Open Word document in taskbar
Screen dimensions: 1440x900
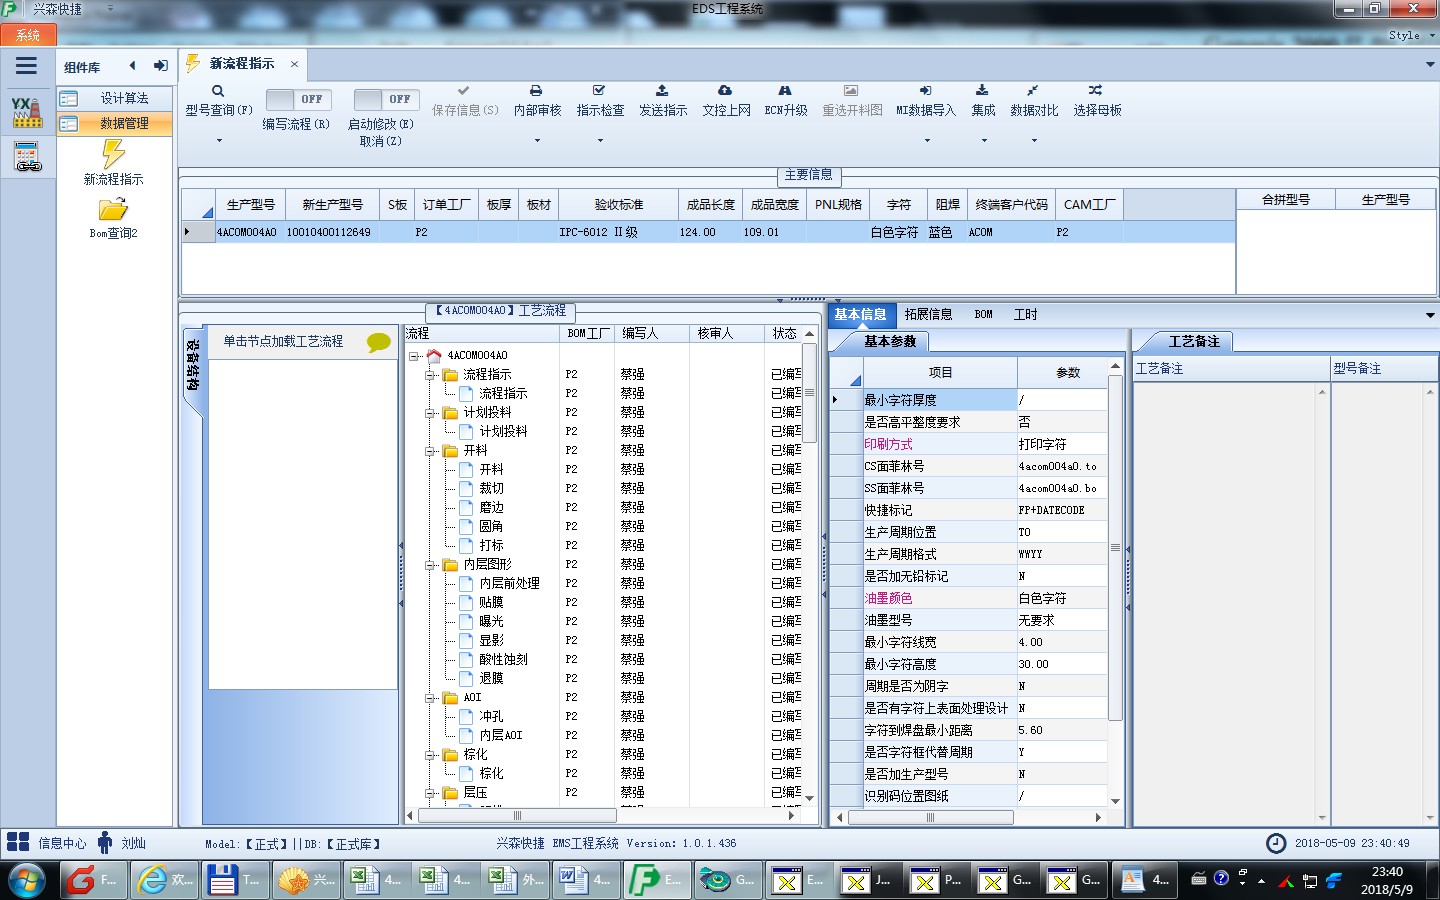point(587,880)
